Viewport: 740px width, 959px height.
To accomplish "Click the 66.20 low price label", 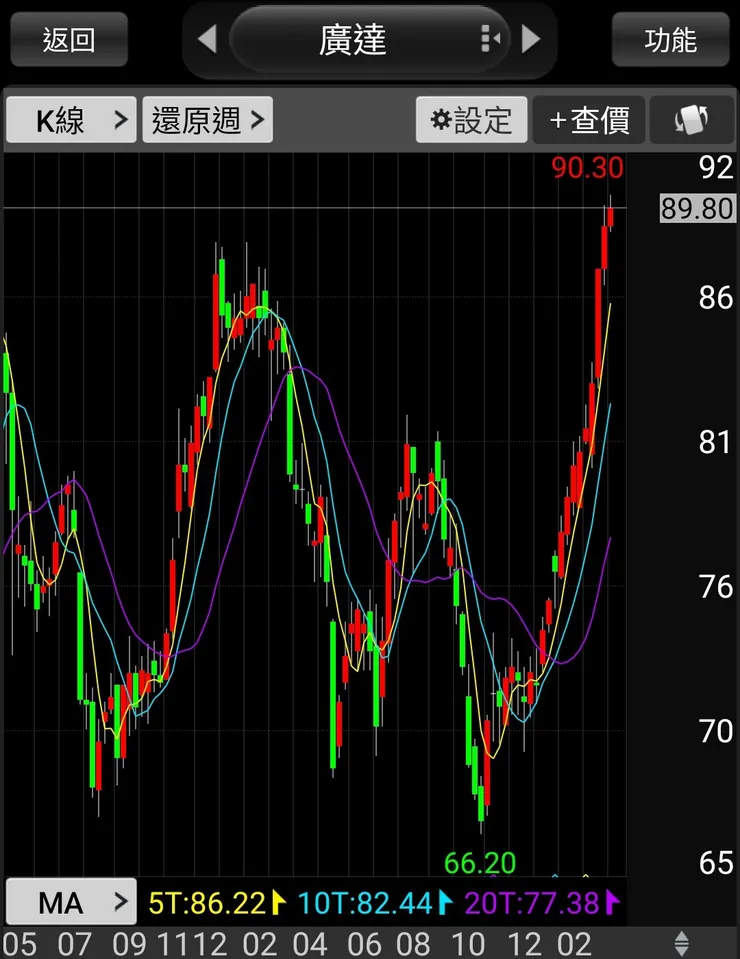I will tap(479, 863).
